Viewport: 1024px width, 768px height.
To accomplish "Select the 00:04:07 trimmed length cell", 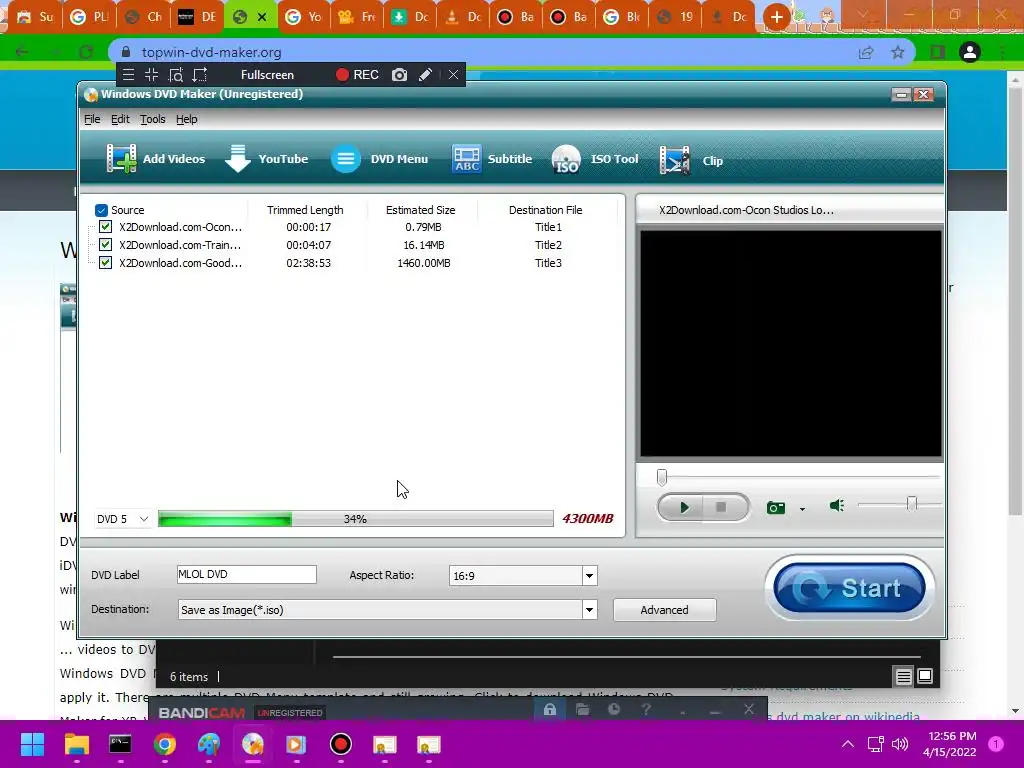I will (308, 245).
